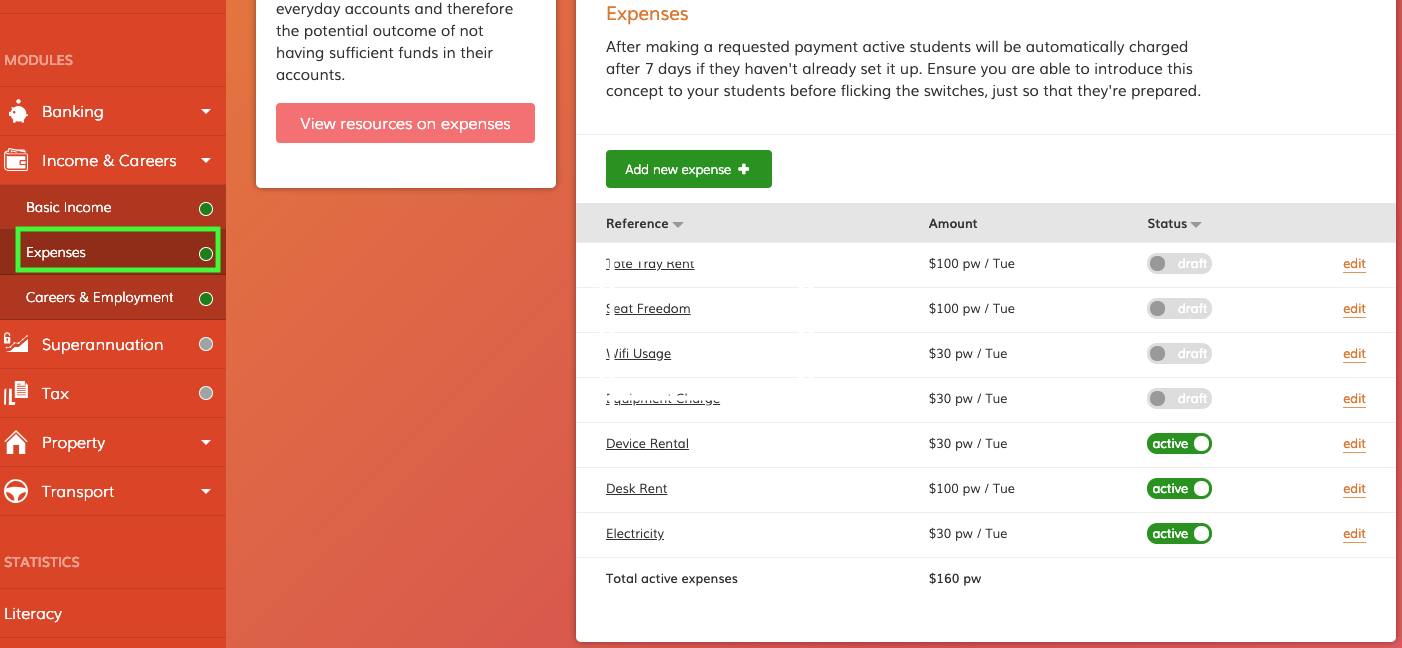
Task: Toggle the Electricity active switch
Action: (1179, 534)
